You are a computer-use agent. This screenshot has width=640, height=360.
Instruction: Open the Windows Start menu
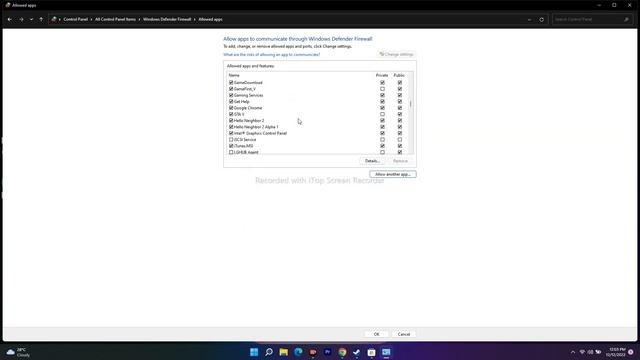(x=254, y=352)
